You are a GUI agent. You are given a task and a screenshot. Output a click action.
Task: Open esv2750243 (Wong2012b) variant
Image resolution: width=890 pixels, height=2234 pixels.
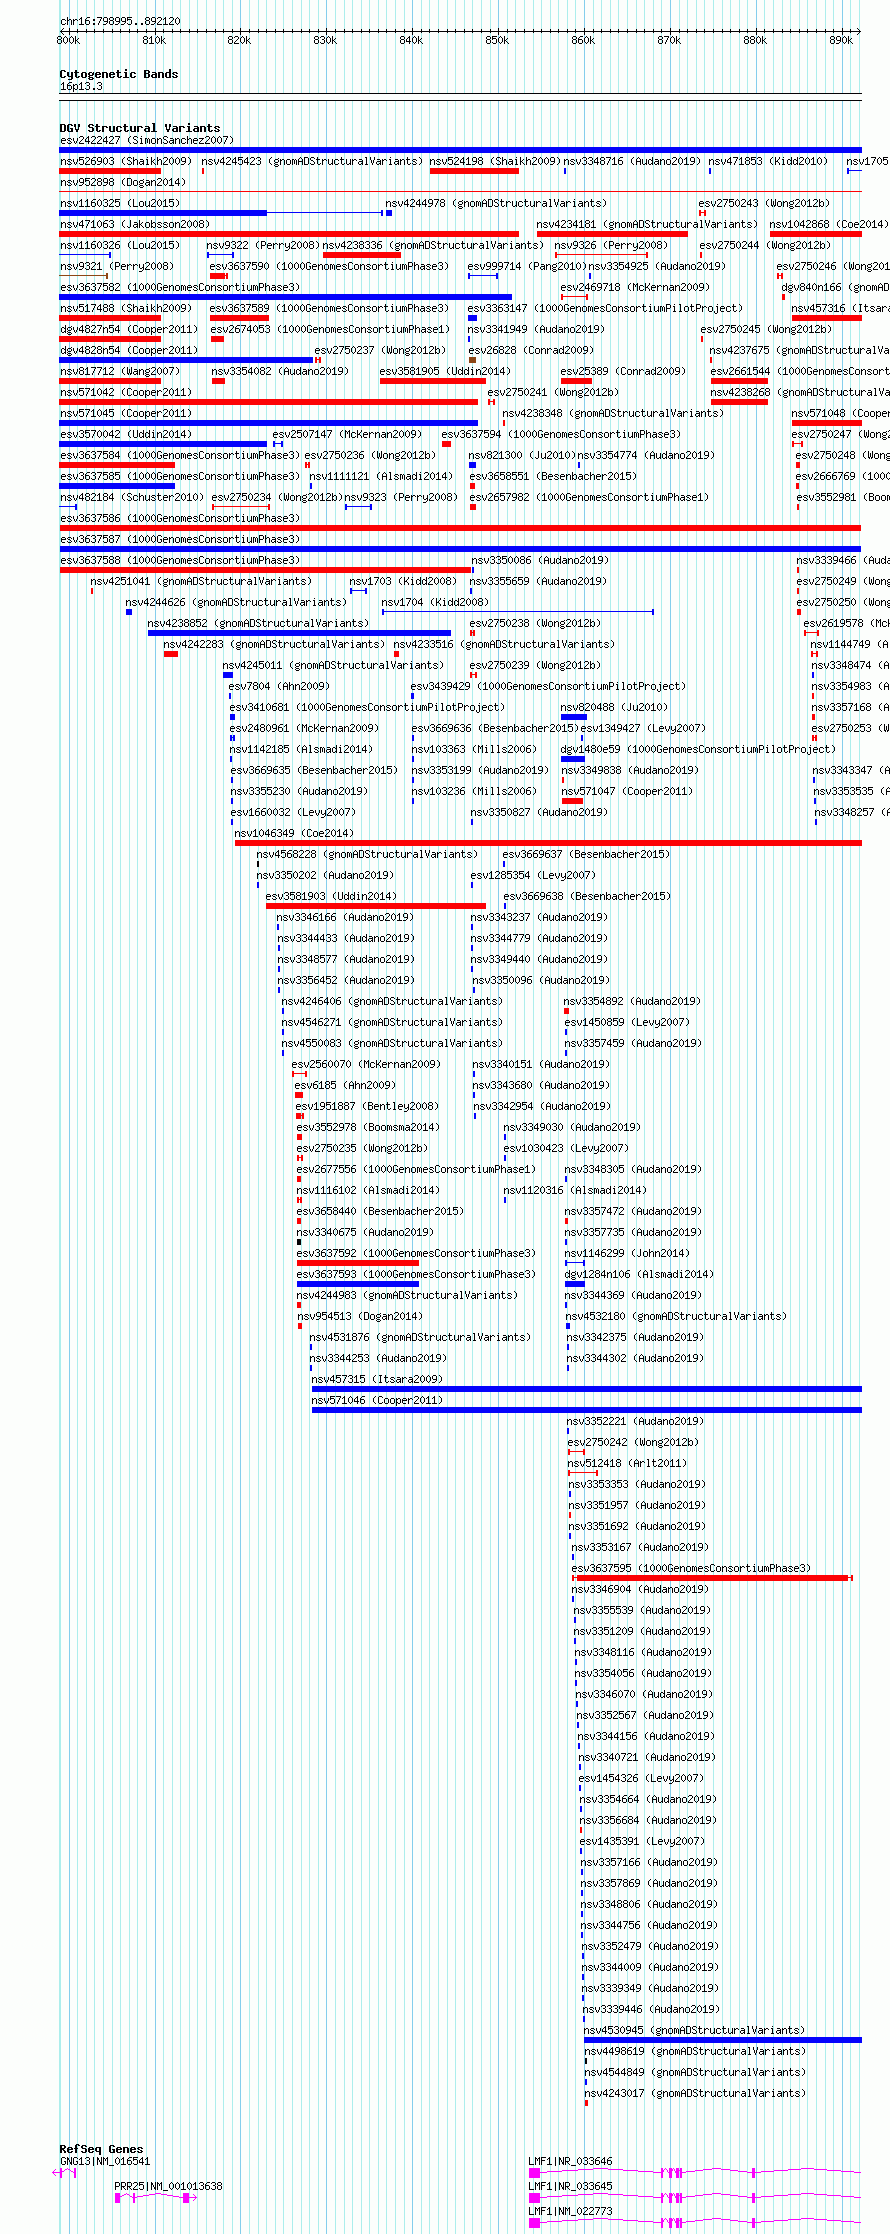[x=764, y=203]
